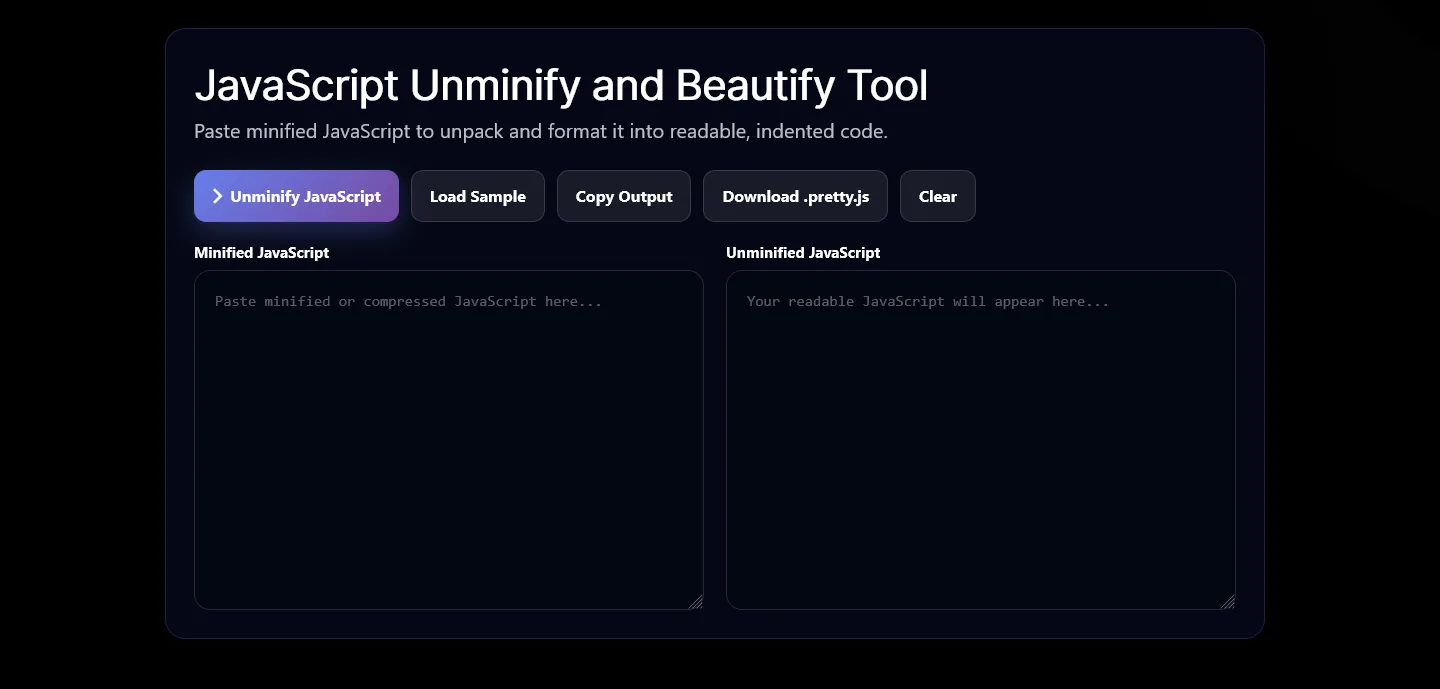Click the resize grip of the Unminified JavaScript box
Viewport: 1440px width, 689px height.
(1229, 601)
